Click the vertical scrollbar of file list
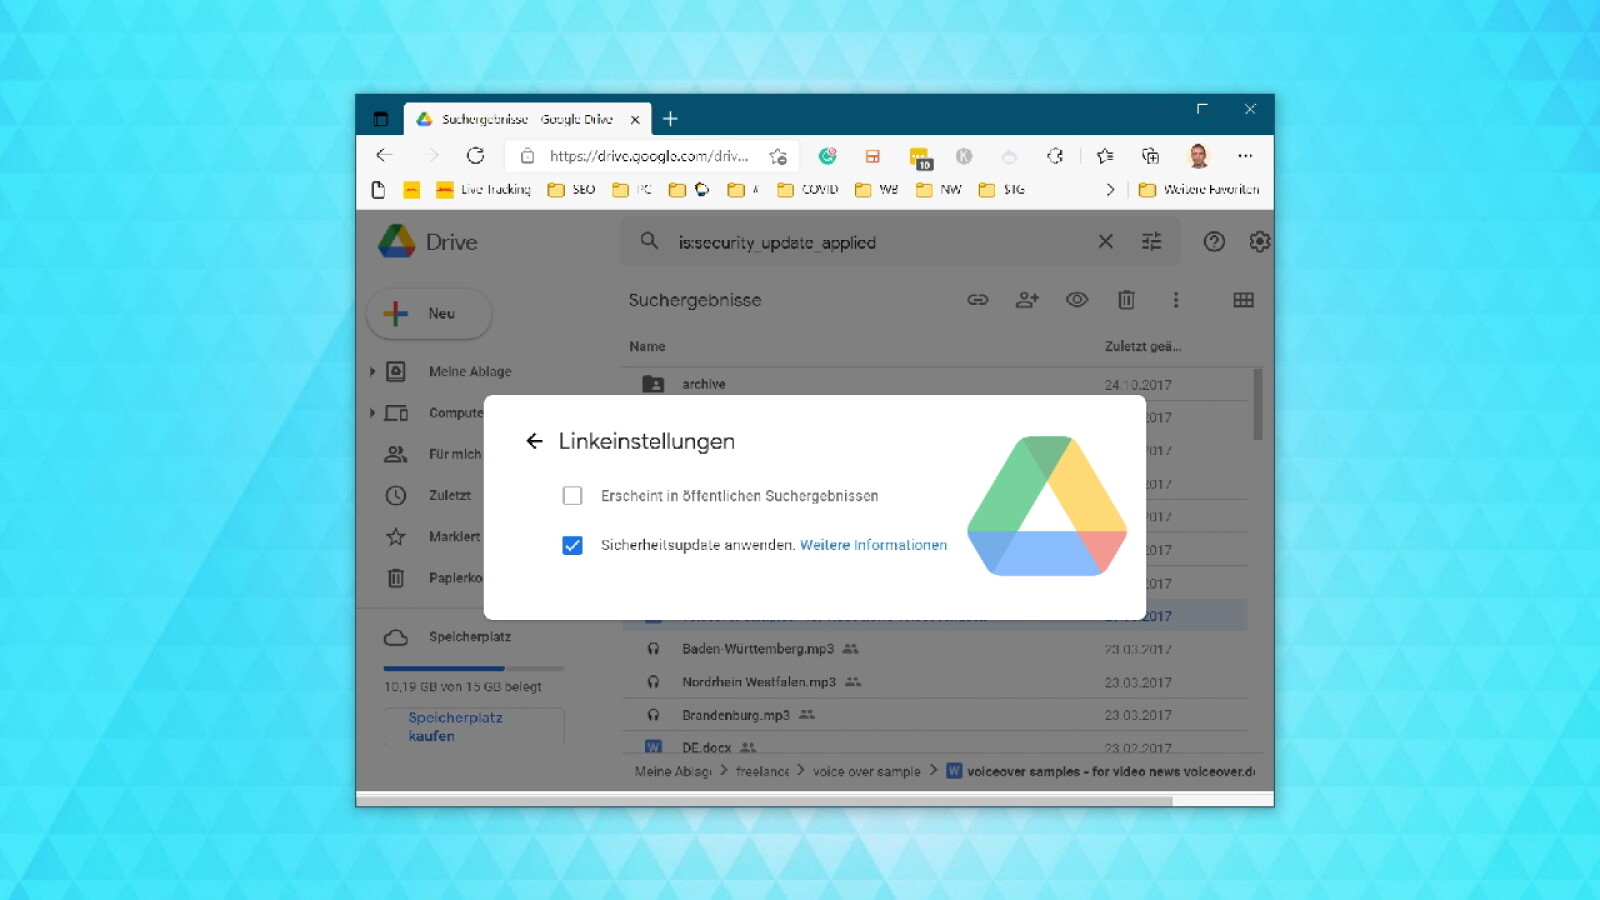 [1257, 404]
